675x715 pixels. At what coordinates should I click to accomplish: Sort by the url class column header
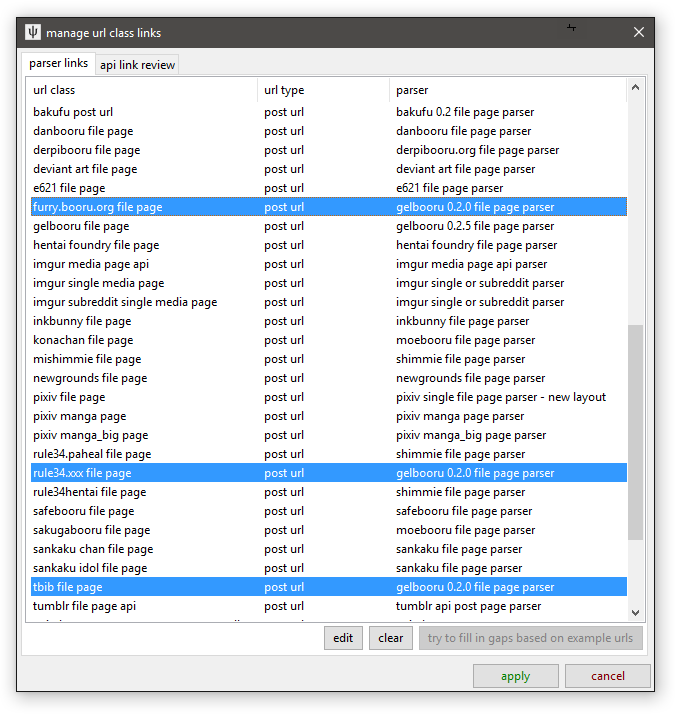coord(144,90)
